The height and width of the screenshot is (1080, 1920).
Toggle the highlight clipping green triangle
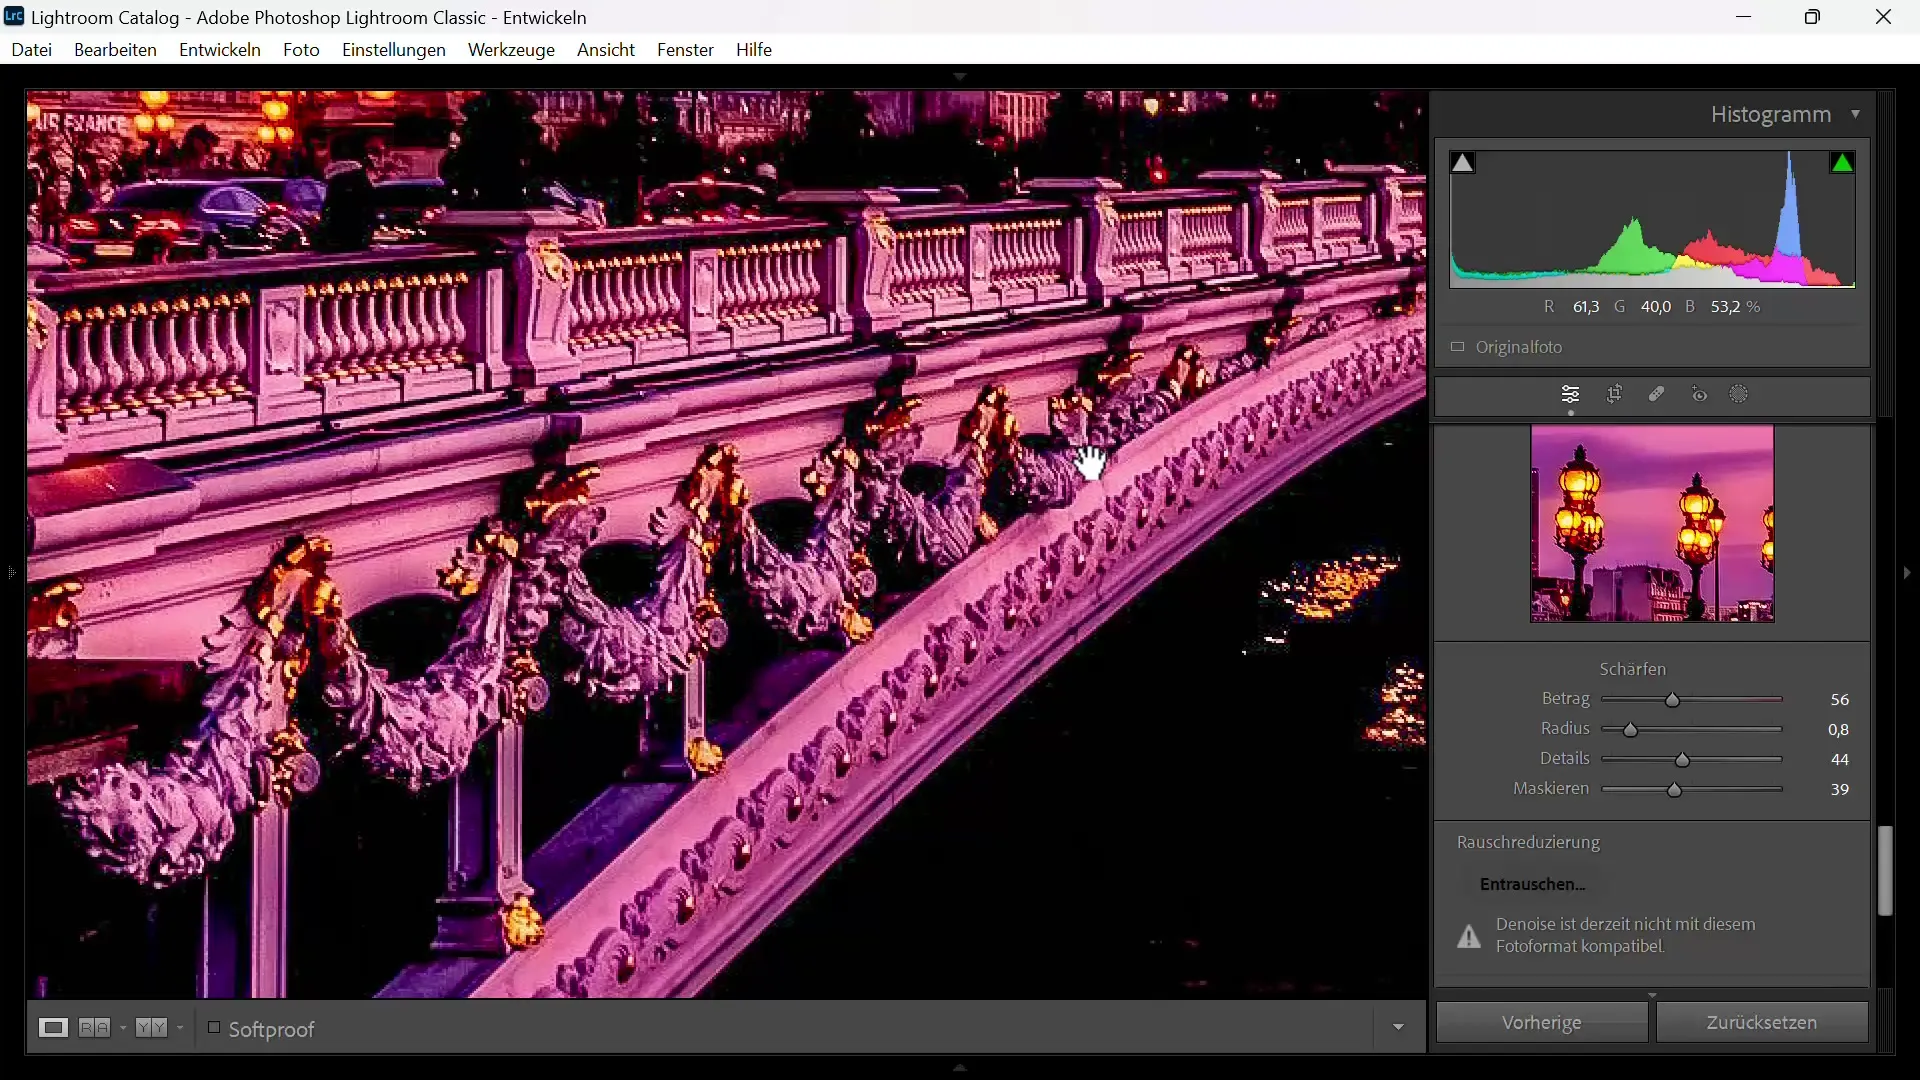click(1843, 163)
